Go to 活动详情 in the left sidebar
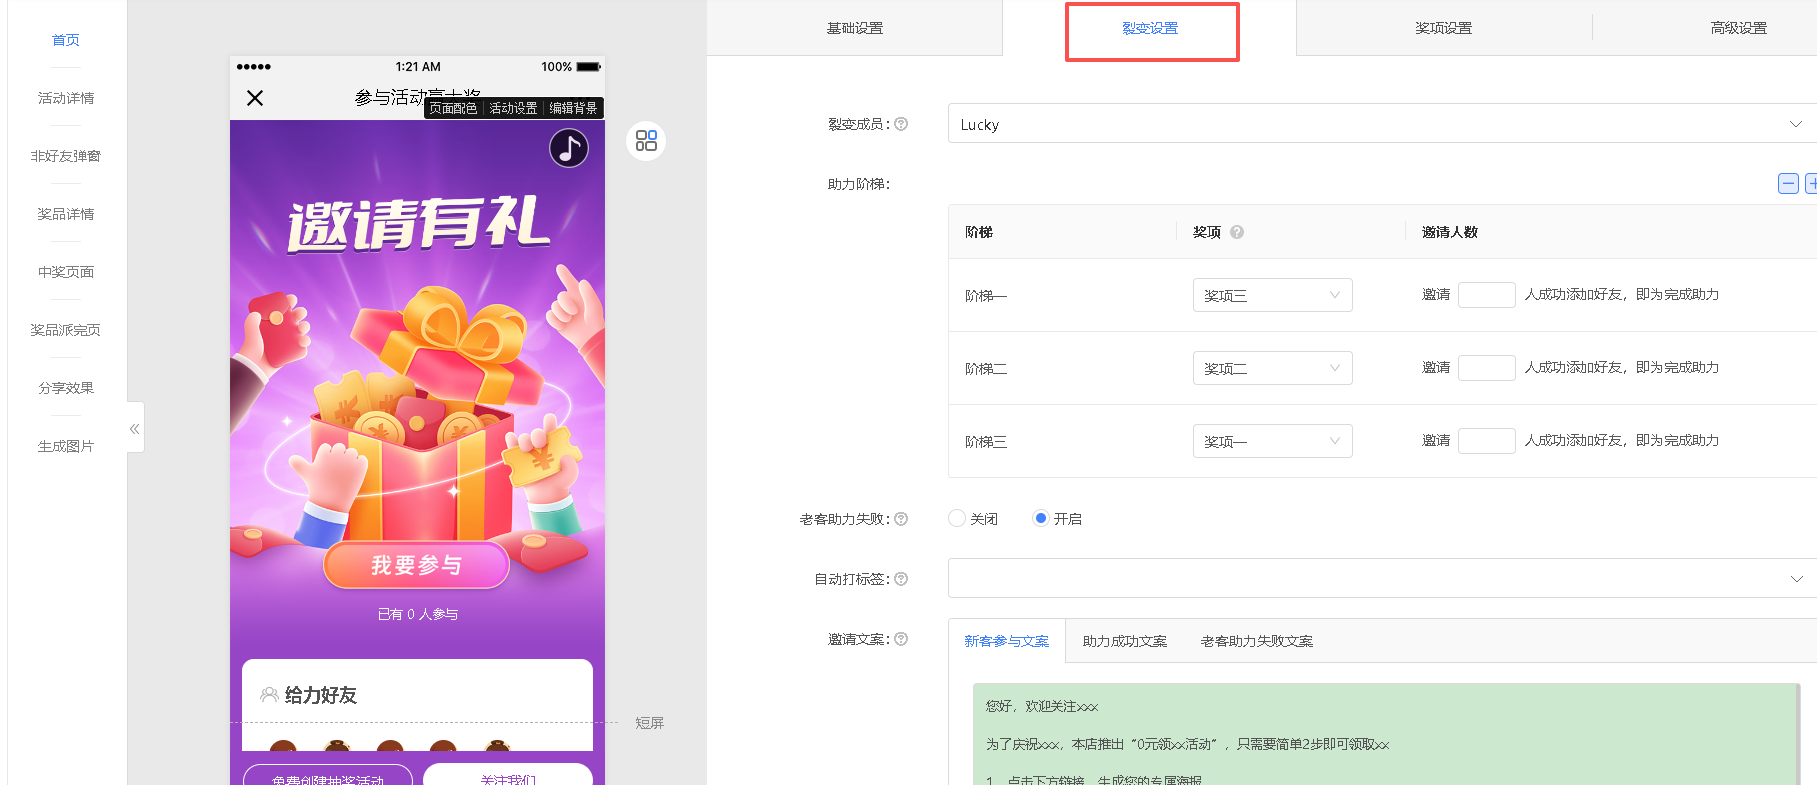Viewport: 1817px width, 785px height. 66,98
